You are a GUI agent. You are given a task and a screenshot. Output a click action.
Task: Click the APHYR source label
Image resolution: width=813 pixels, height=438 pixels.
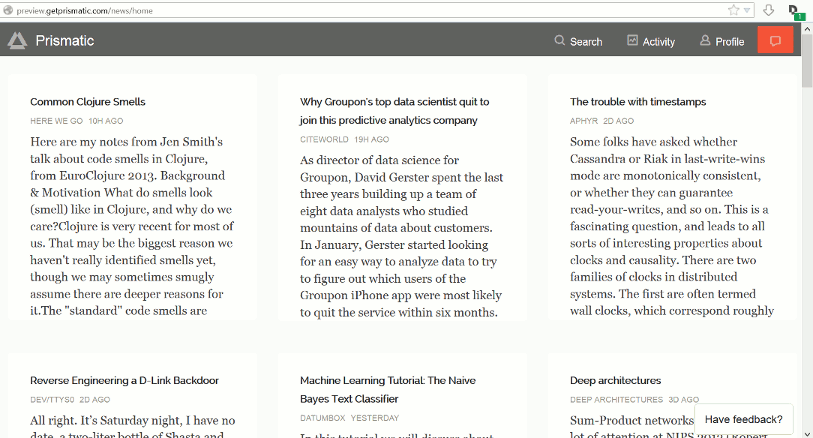coord(584,121)
